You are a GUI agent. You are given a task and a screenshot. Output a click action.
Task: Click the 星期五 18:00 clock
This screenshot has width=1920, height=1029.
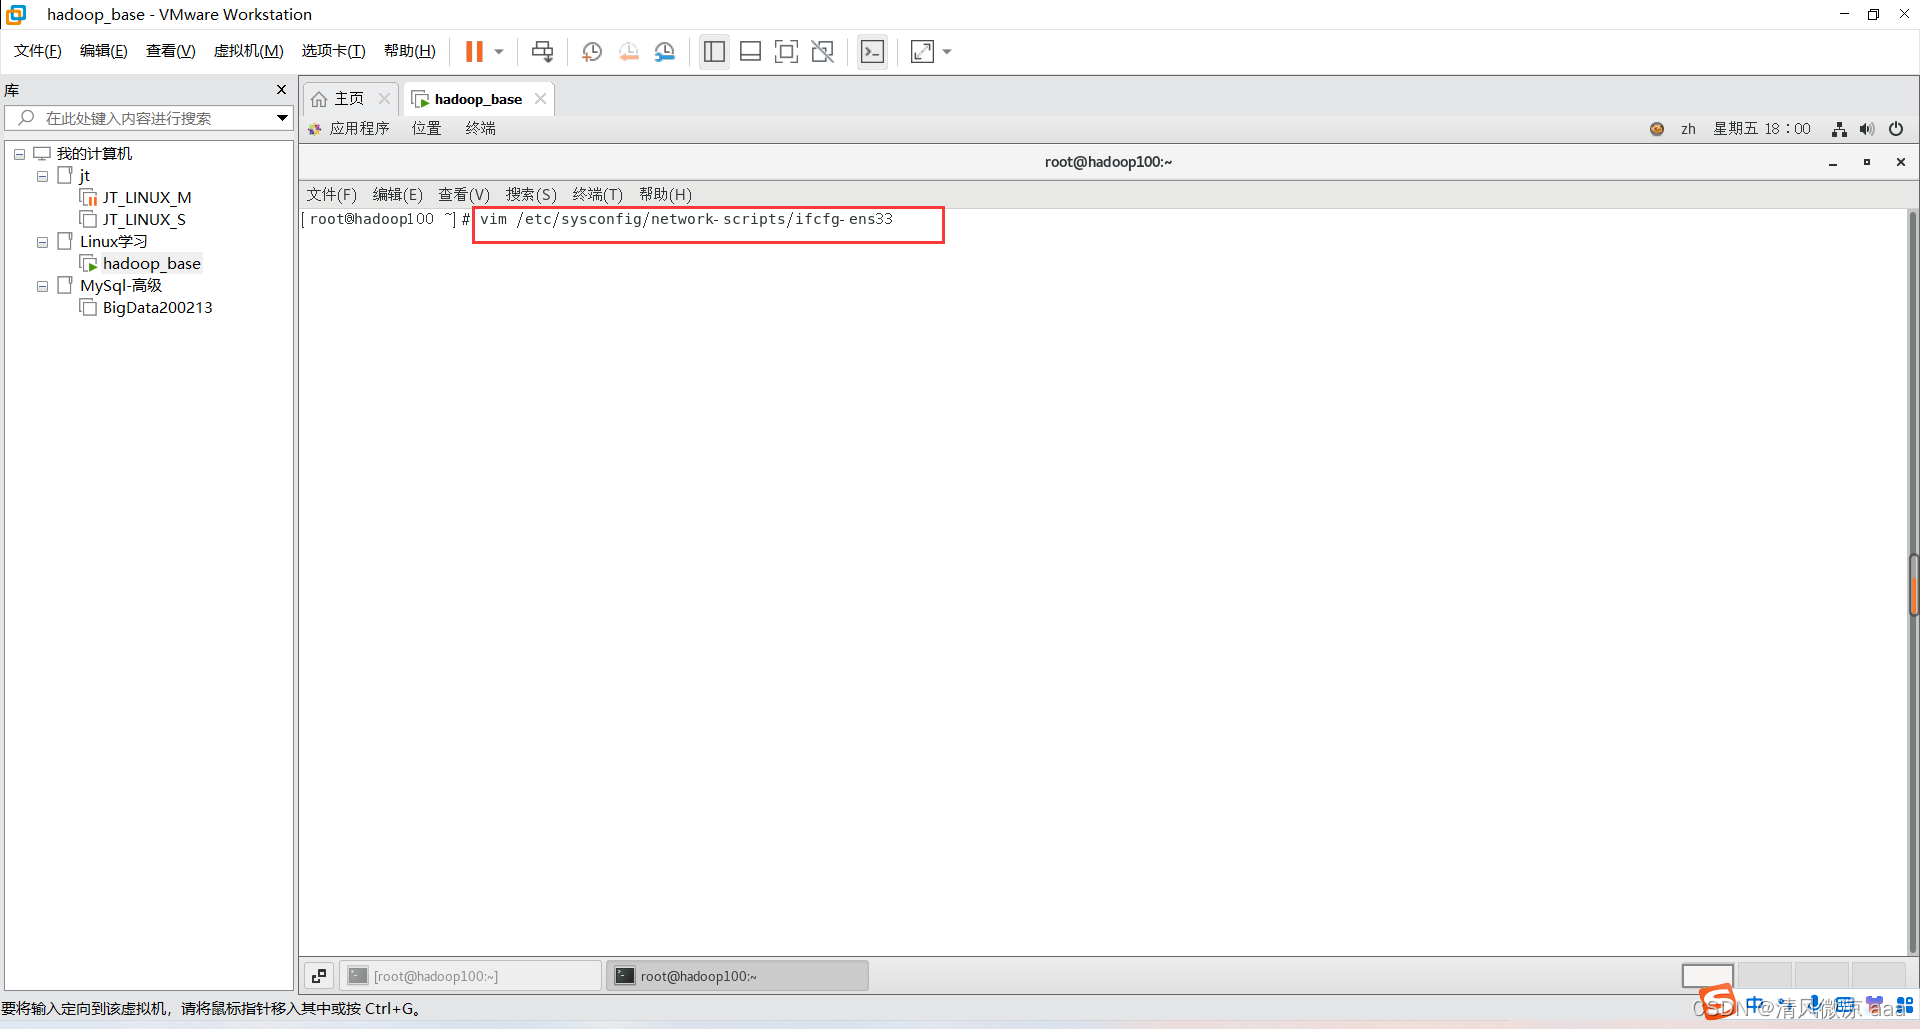1762,129
